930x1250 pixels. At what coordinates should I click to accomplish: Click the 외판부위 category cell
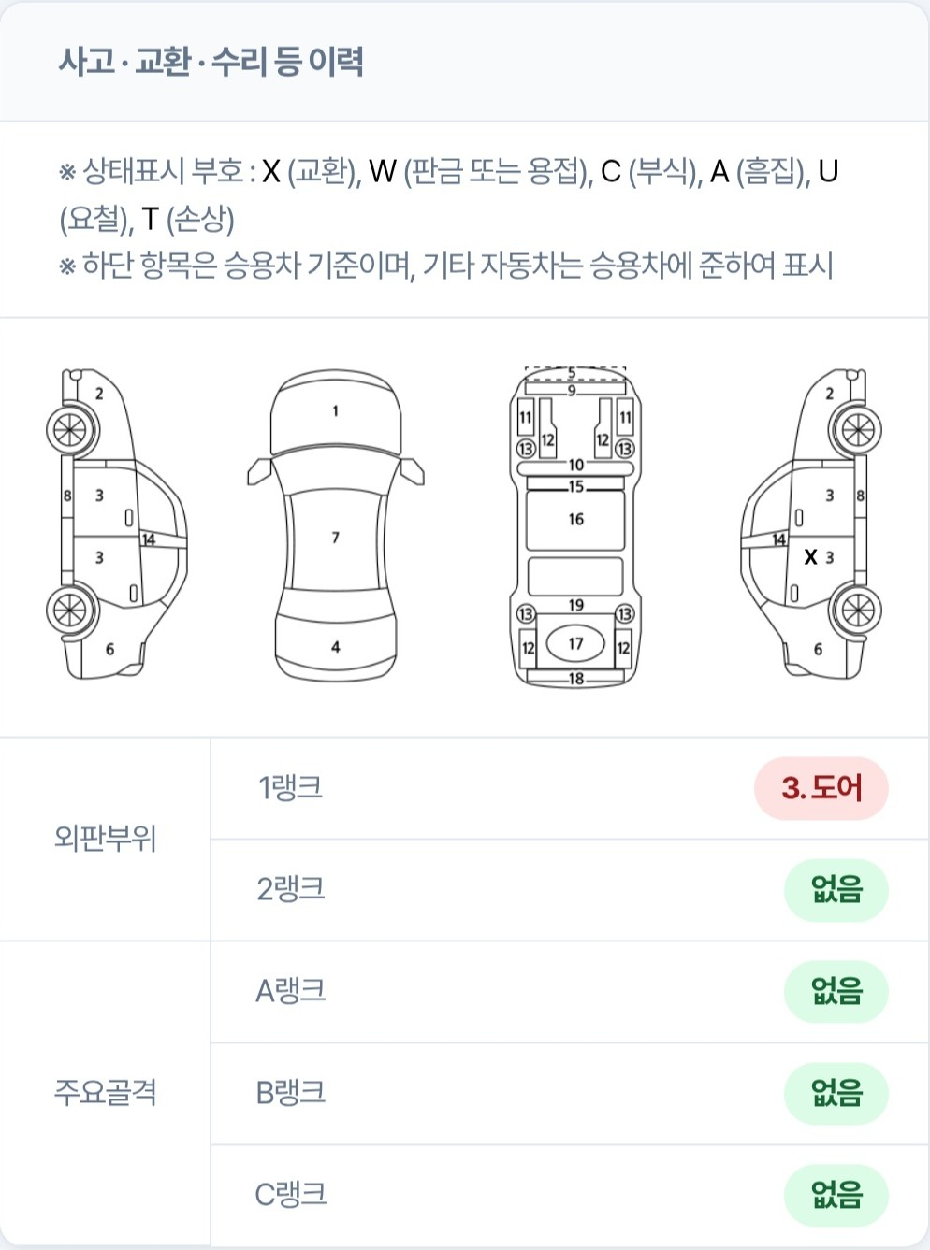[105, 839]
